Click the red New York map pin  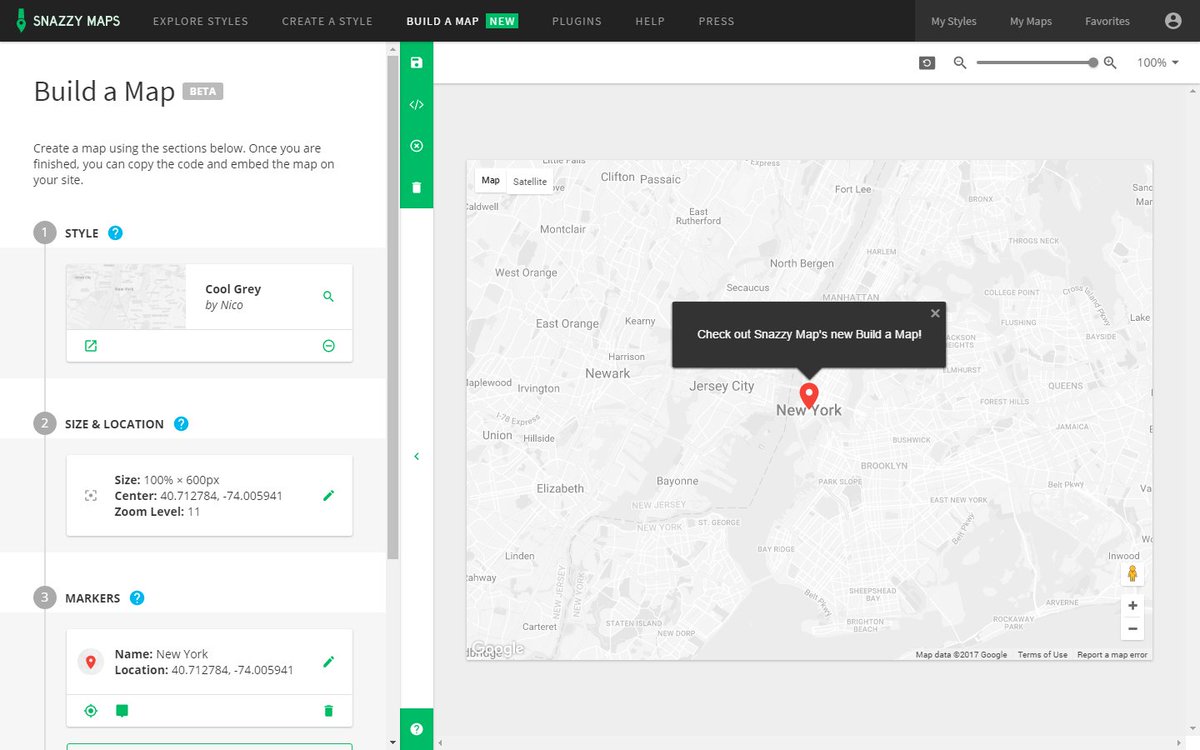point(809,395)
